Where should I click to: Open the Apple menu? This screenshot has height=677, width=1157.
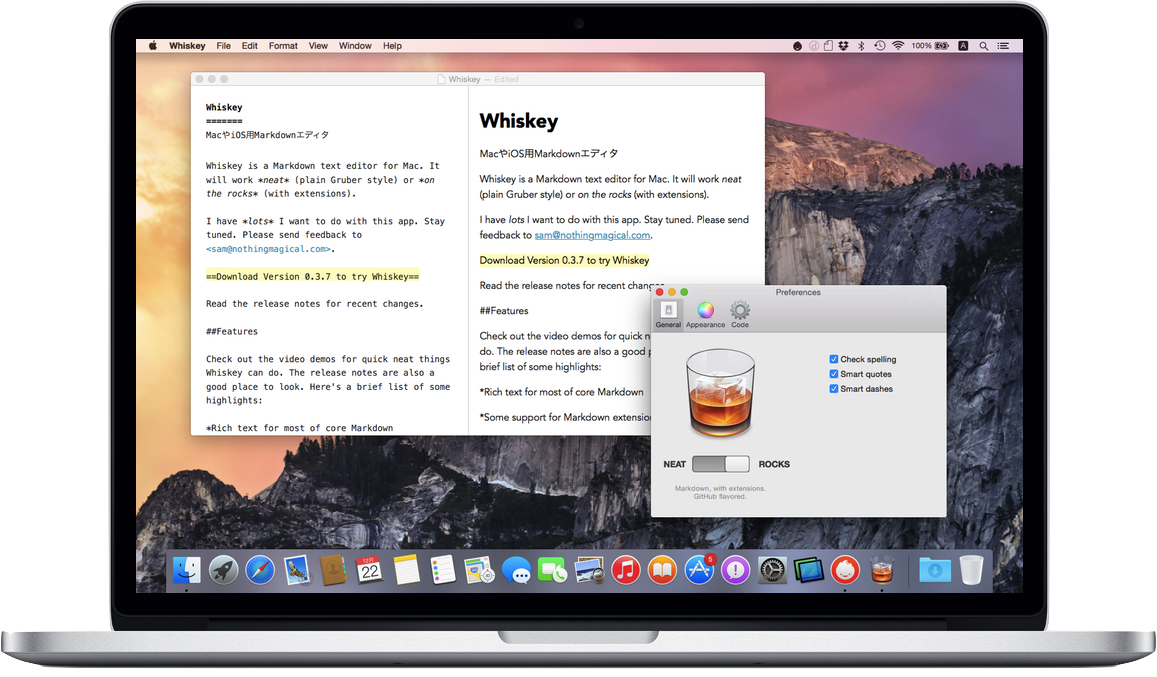pos(153,46)
